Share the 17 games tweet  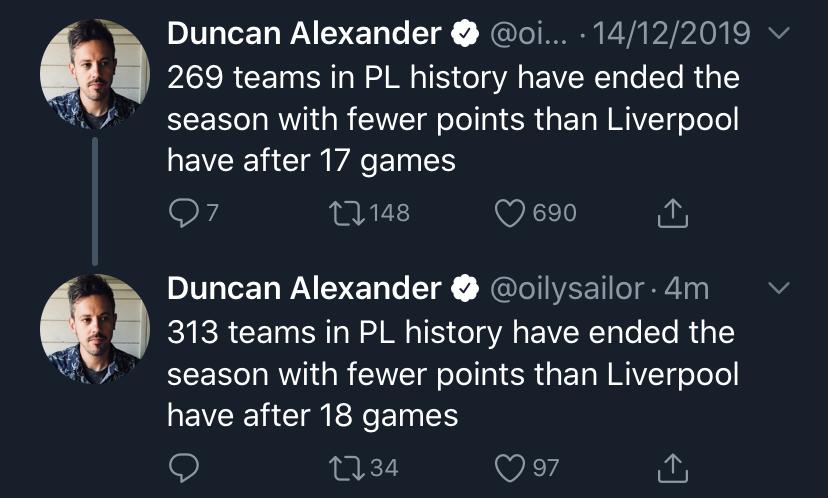tap(674, 211)
